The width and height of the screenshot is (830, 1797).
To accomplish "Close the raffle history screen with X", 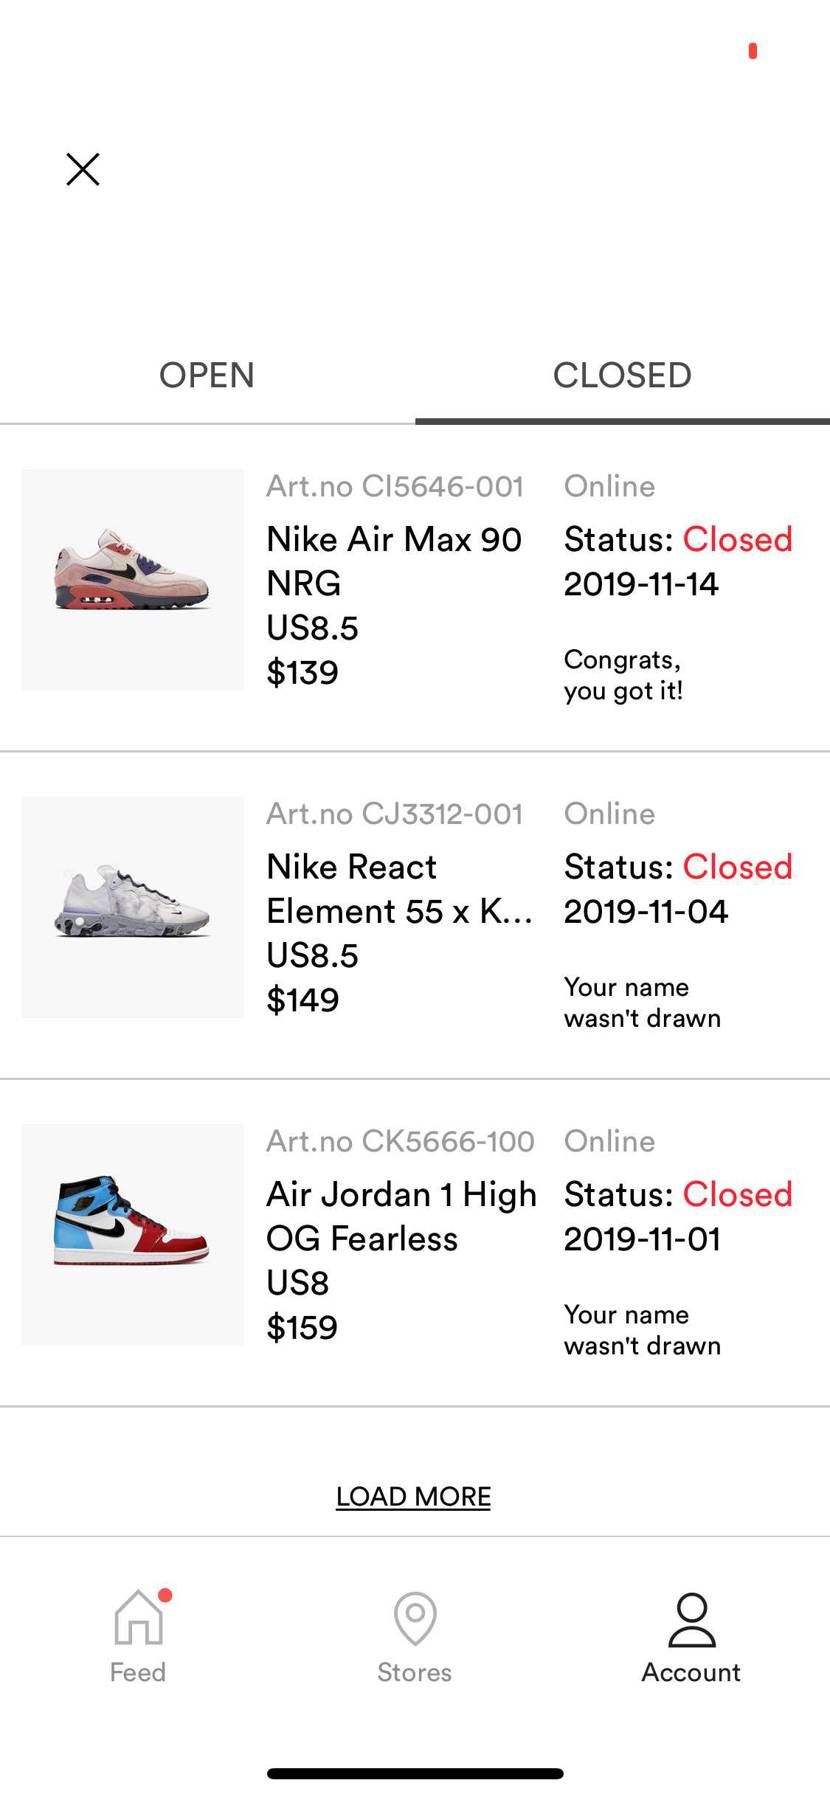I will click(x=83, y=169).
